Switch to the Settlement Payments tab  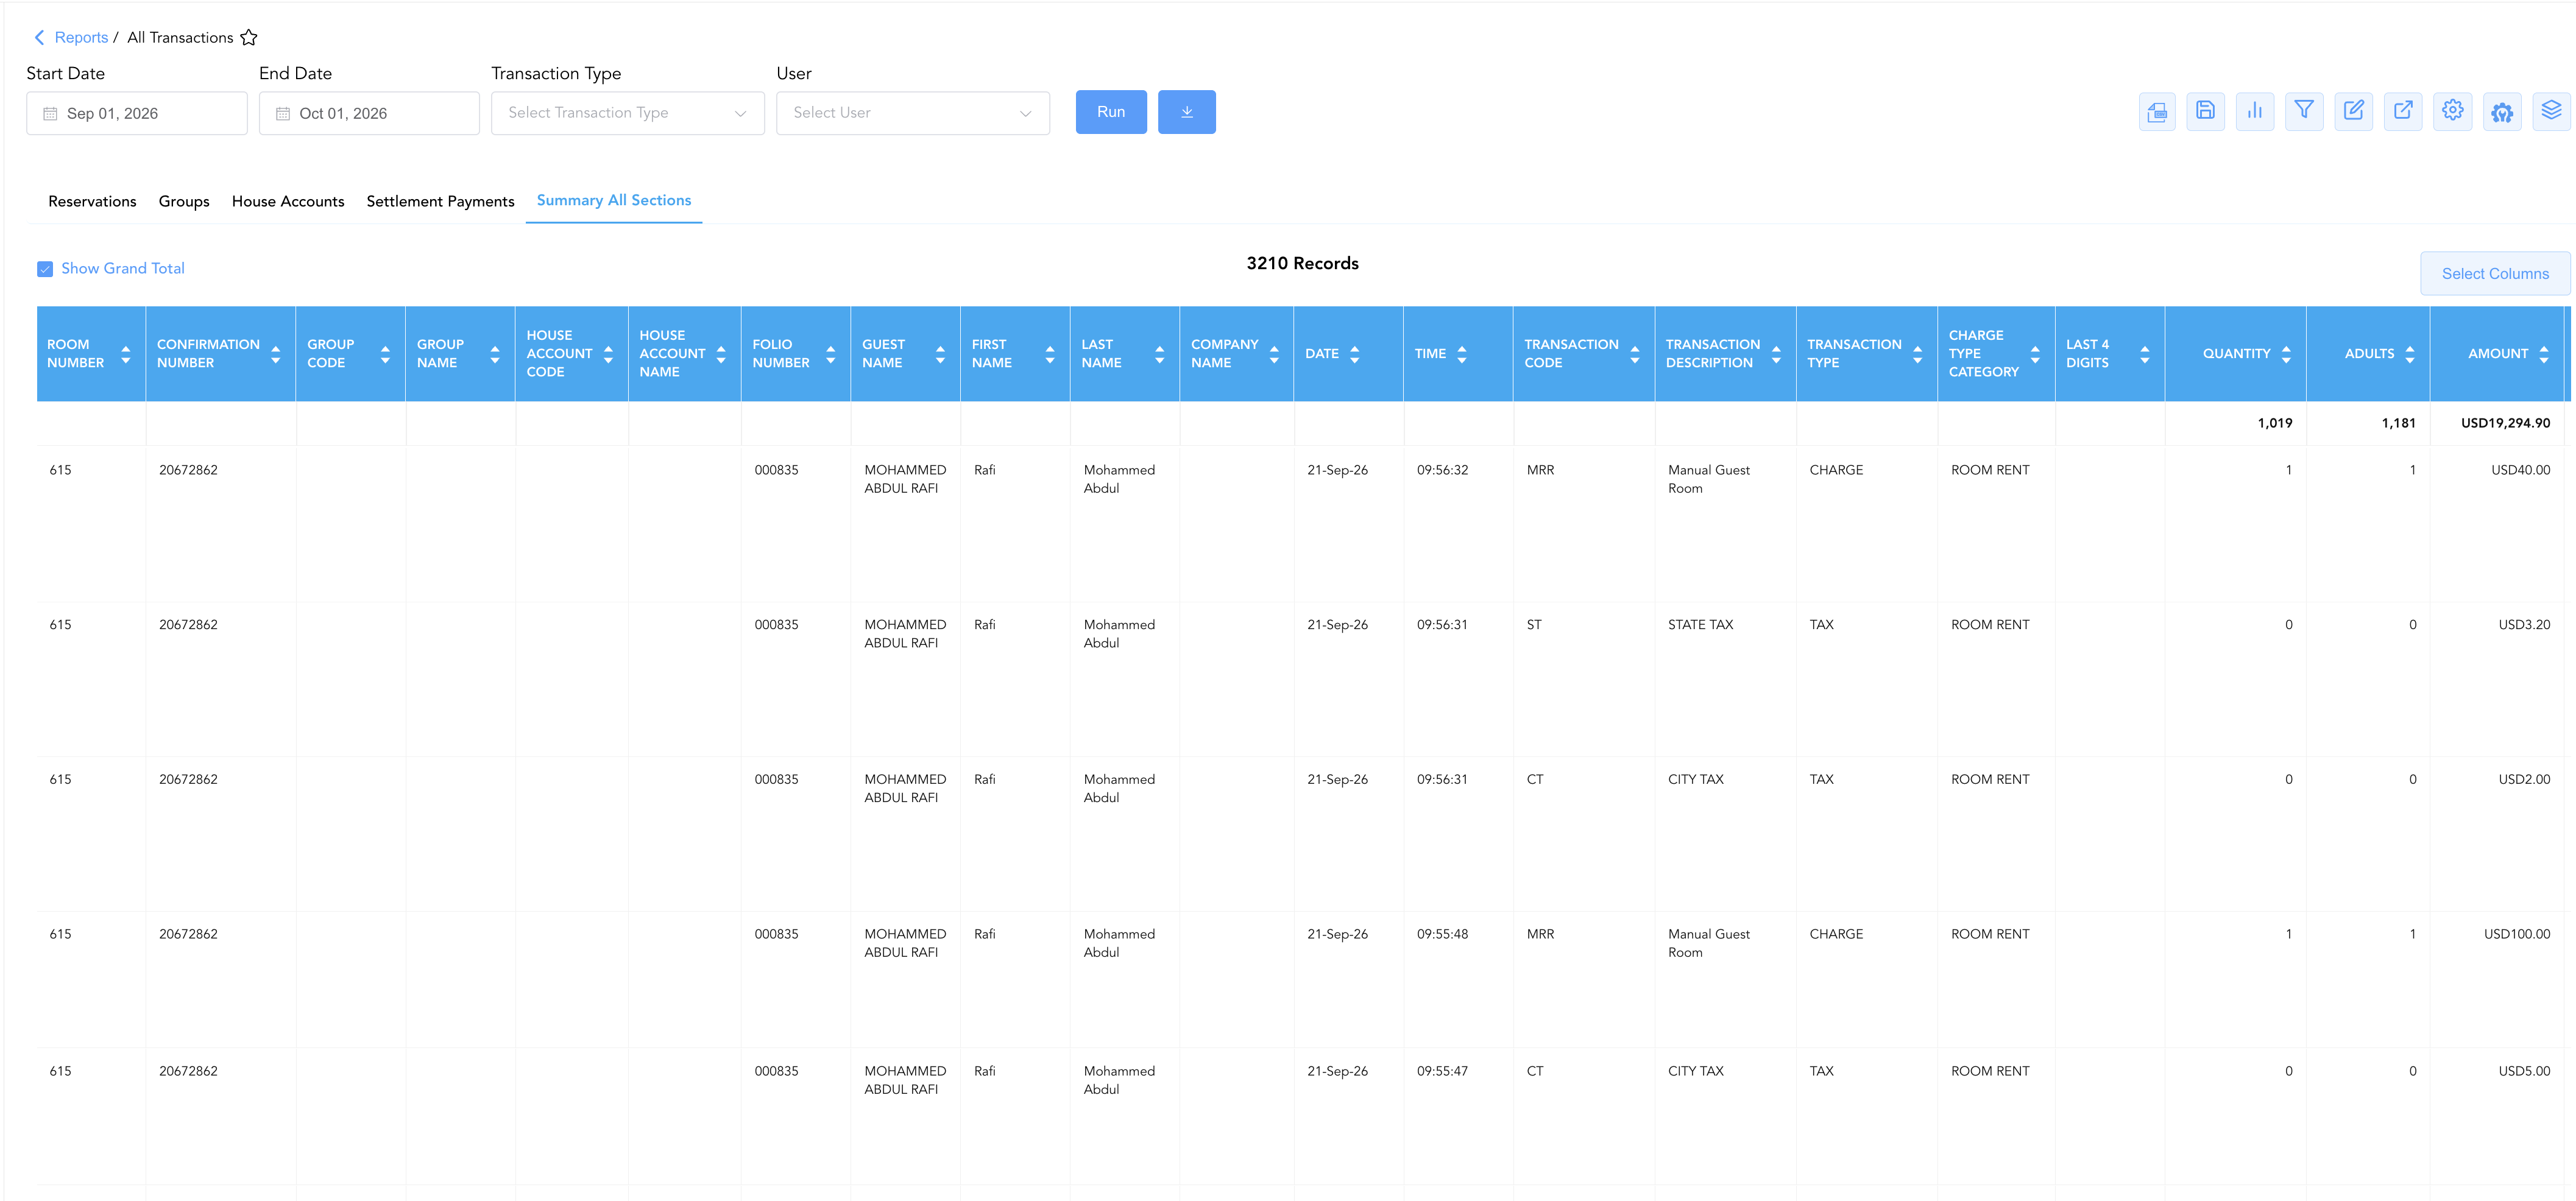point(441,201)
